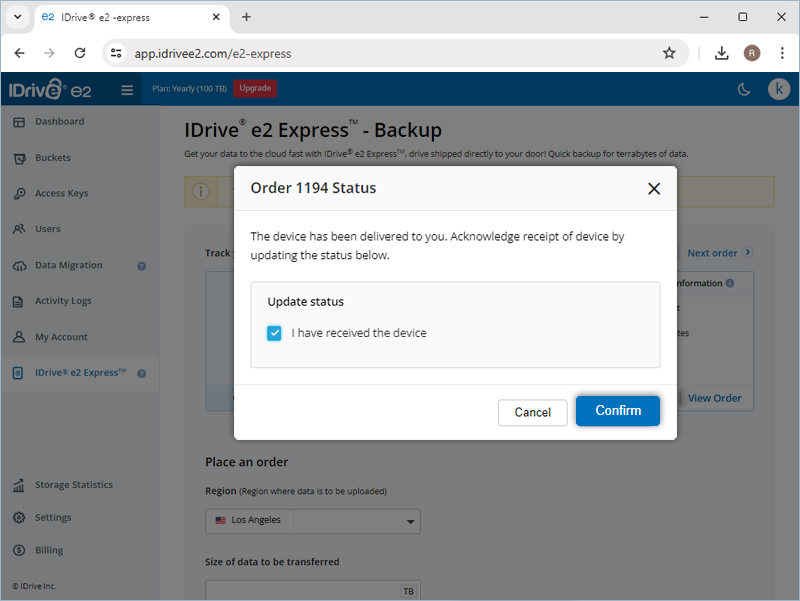Open help icon beside e2 Express
The image size is (800, 601).
pos(142,374)
